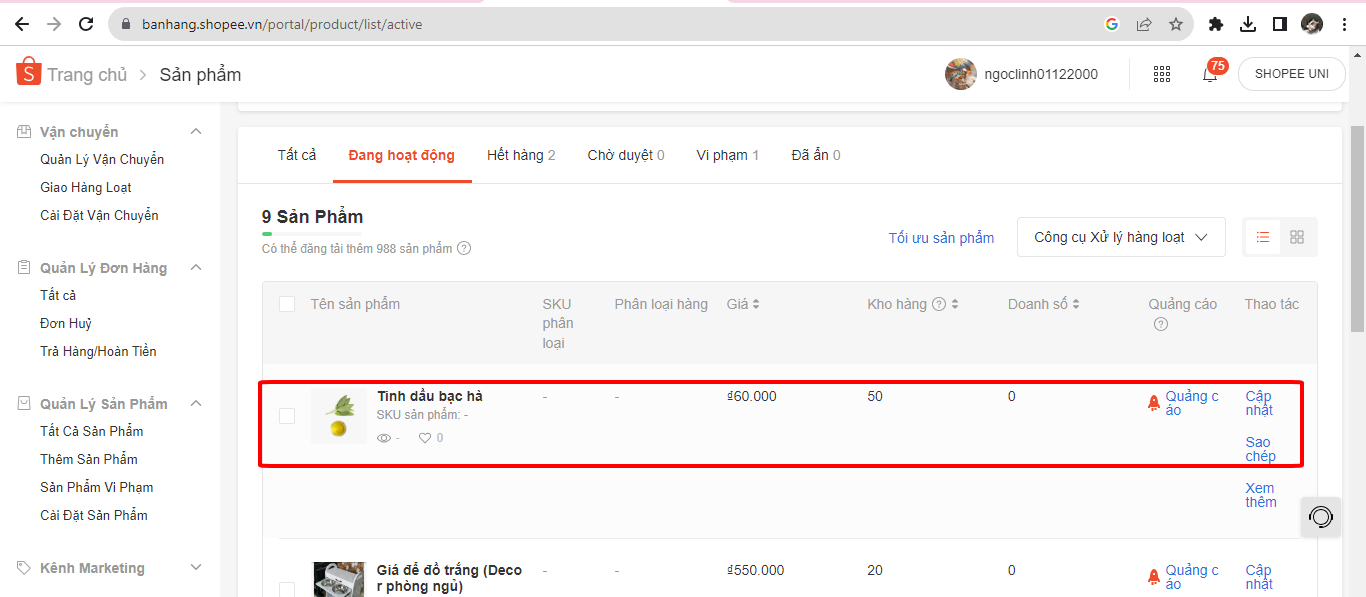Check the Tinh dầu bạc hà row
The image size is (1366, 597).
287,416
